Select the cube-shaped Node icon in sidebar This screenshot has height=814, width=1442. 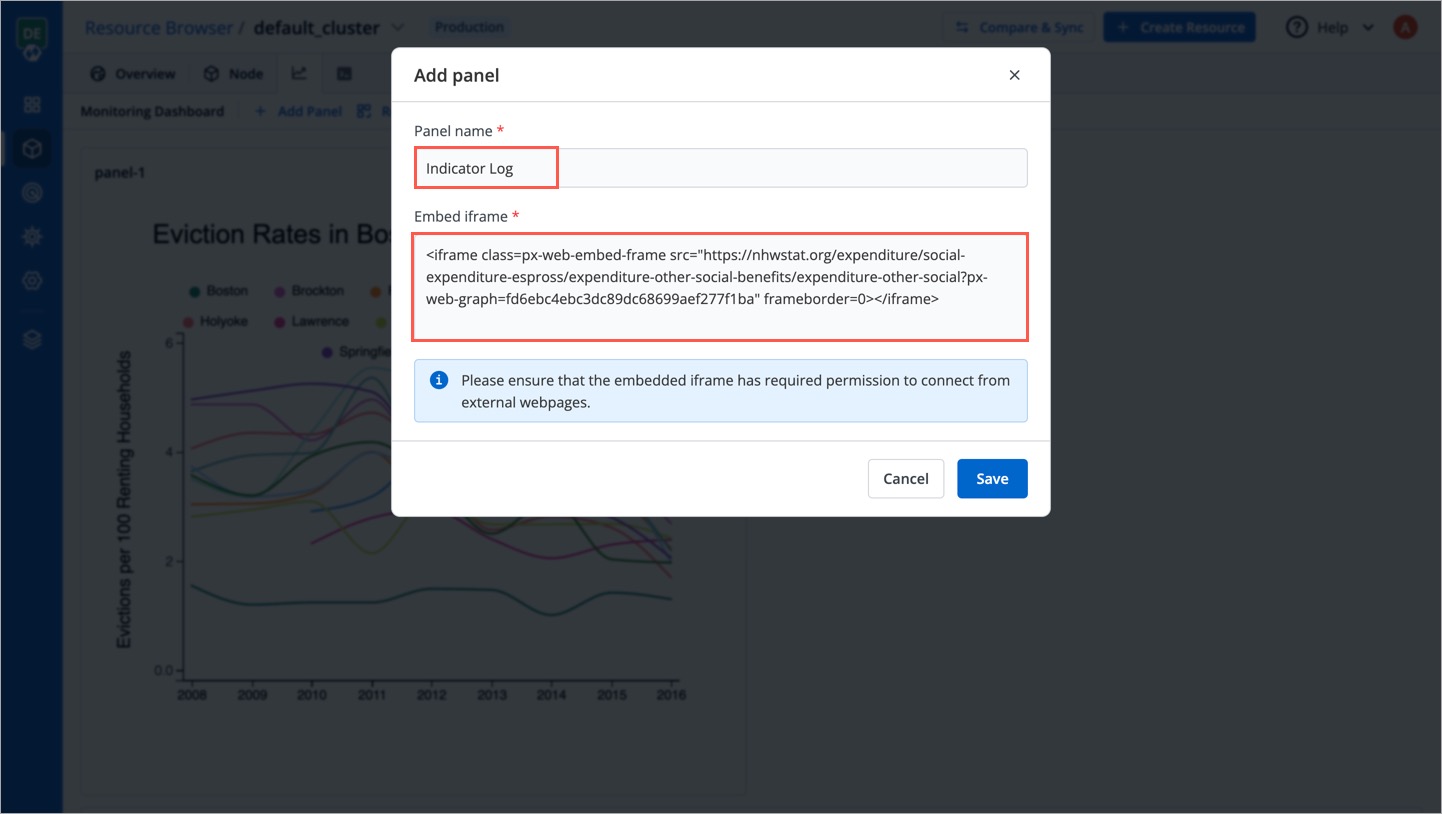coord(31,146)
